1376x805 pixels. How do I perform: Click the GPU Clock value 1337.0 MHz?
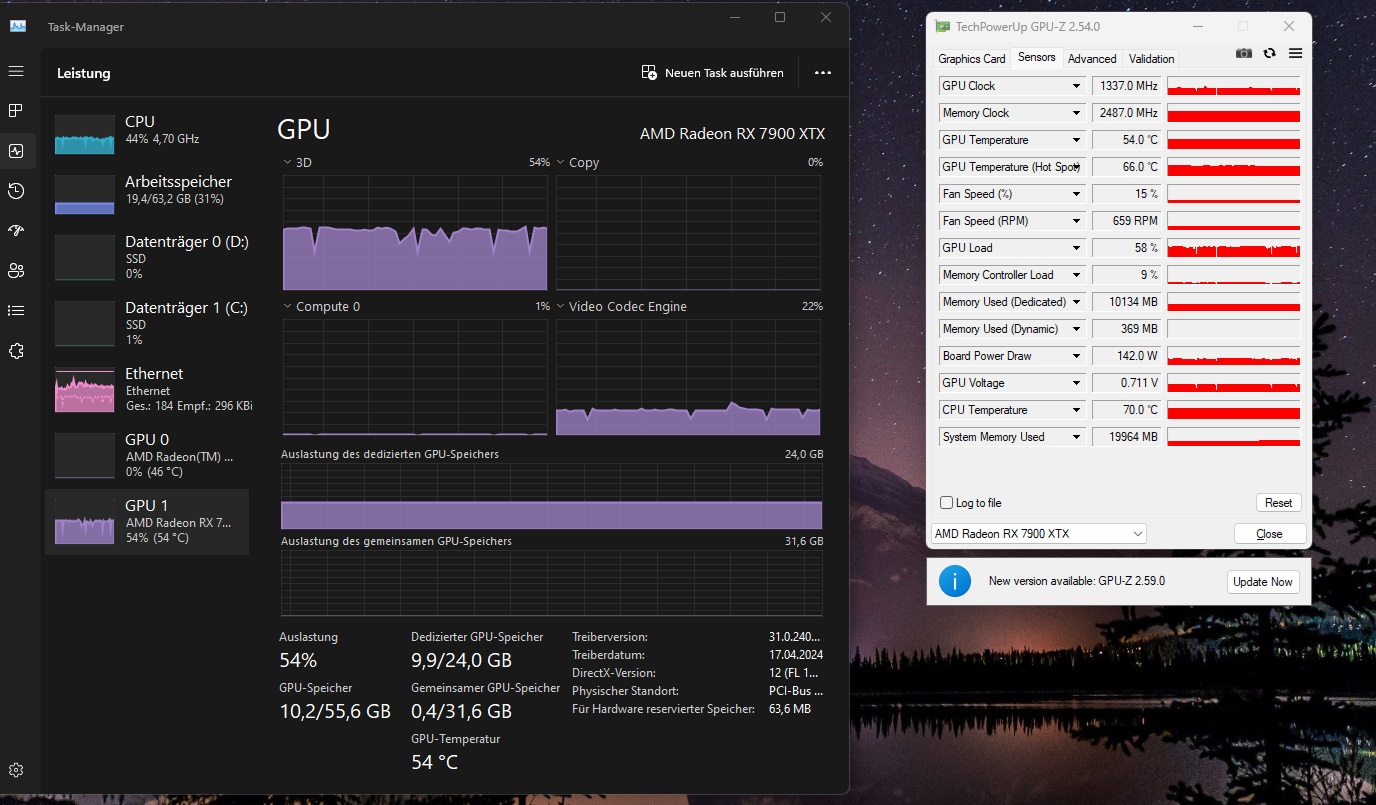point(1127,86)
